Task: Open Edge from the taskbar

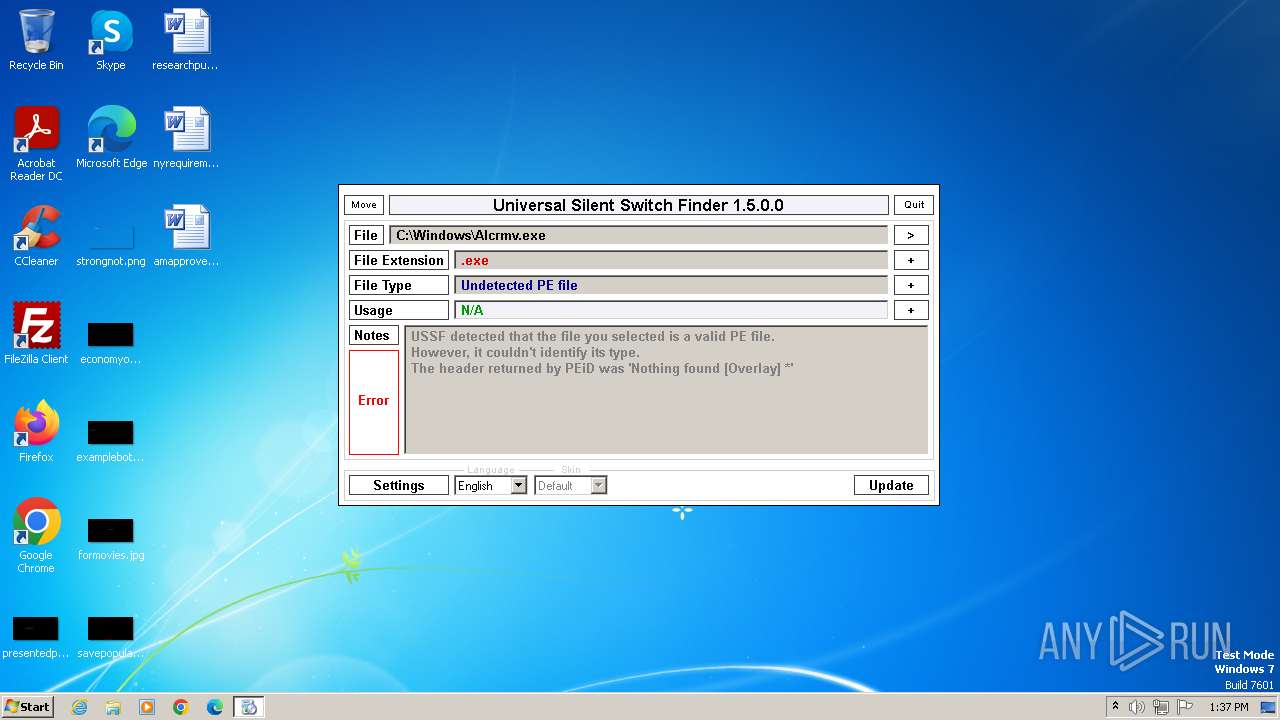Action: [x=215, y=707]
